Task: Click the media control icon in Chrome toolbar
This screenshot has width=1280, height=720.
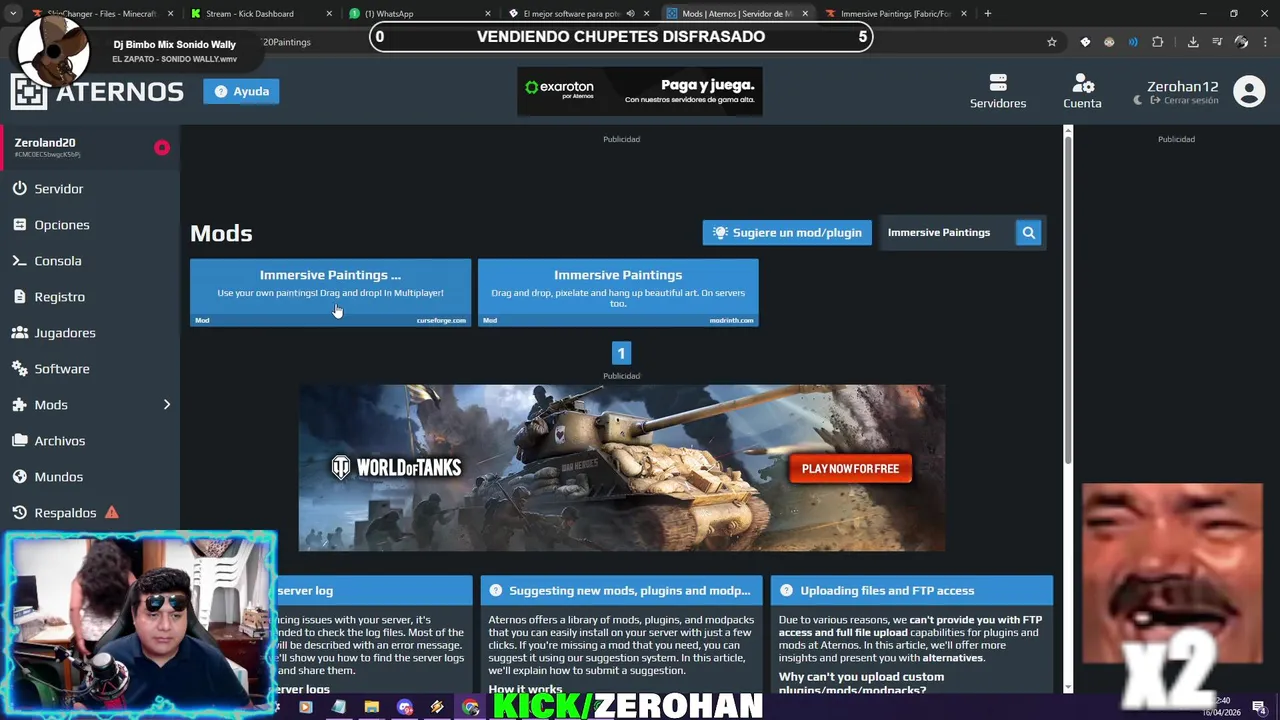Action: [x=1217, y=42]
